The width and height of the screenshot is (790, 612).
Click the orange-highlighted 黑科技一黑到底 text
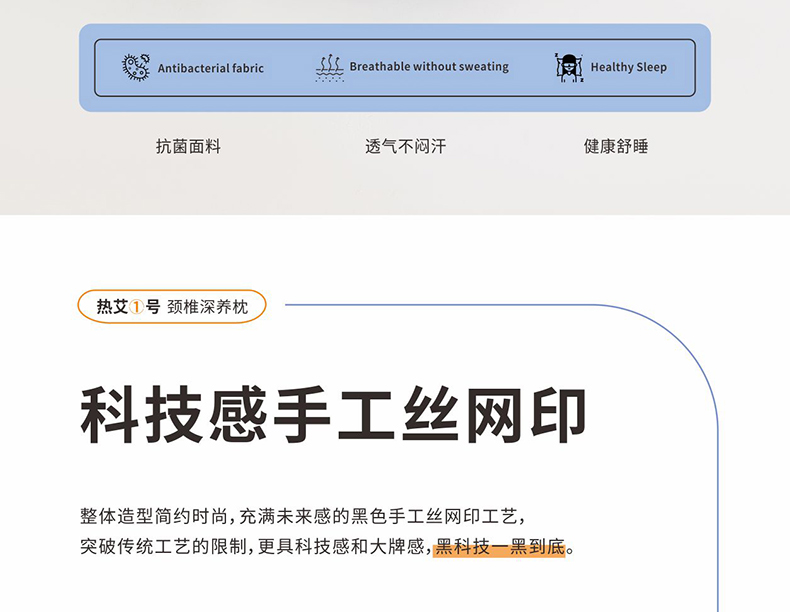[500, 548]
